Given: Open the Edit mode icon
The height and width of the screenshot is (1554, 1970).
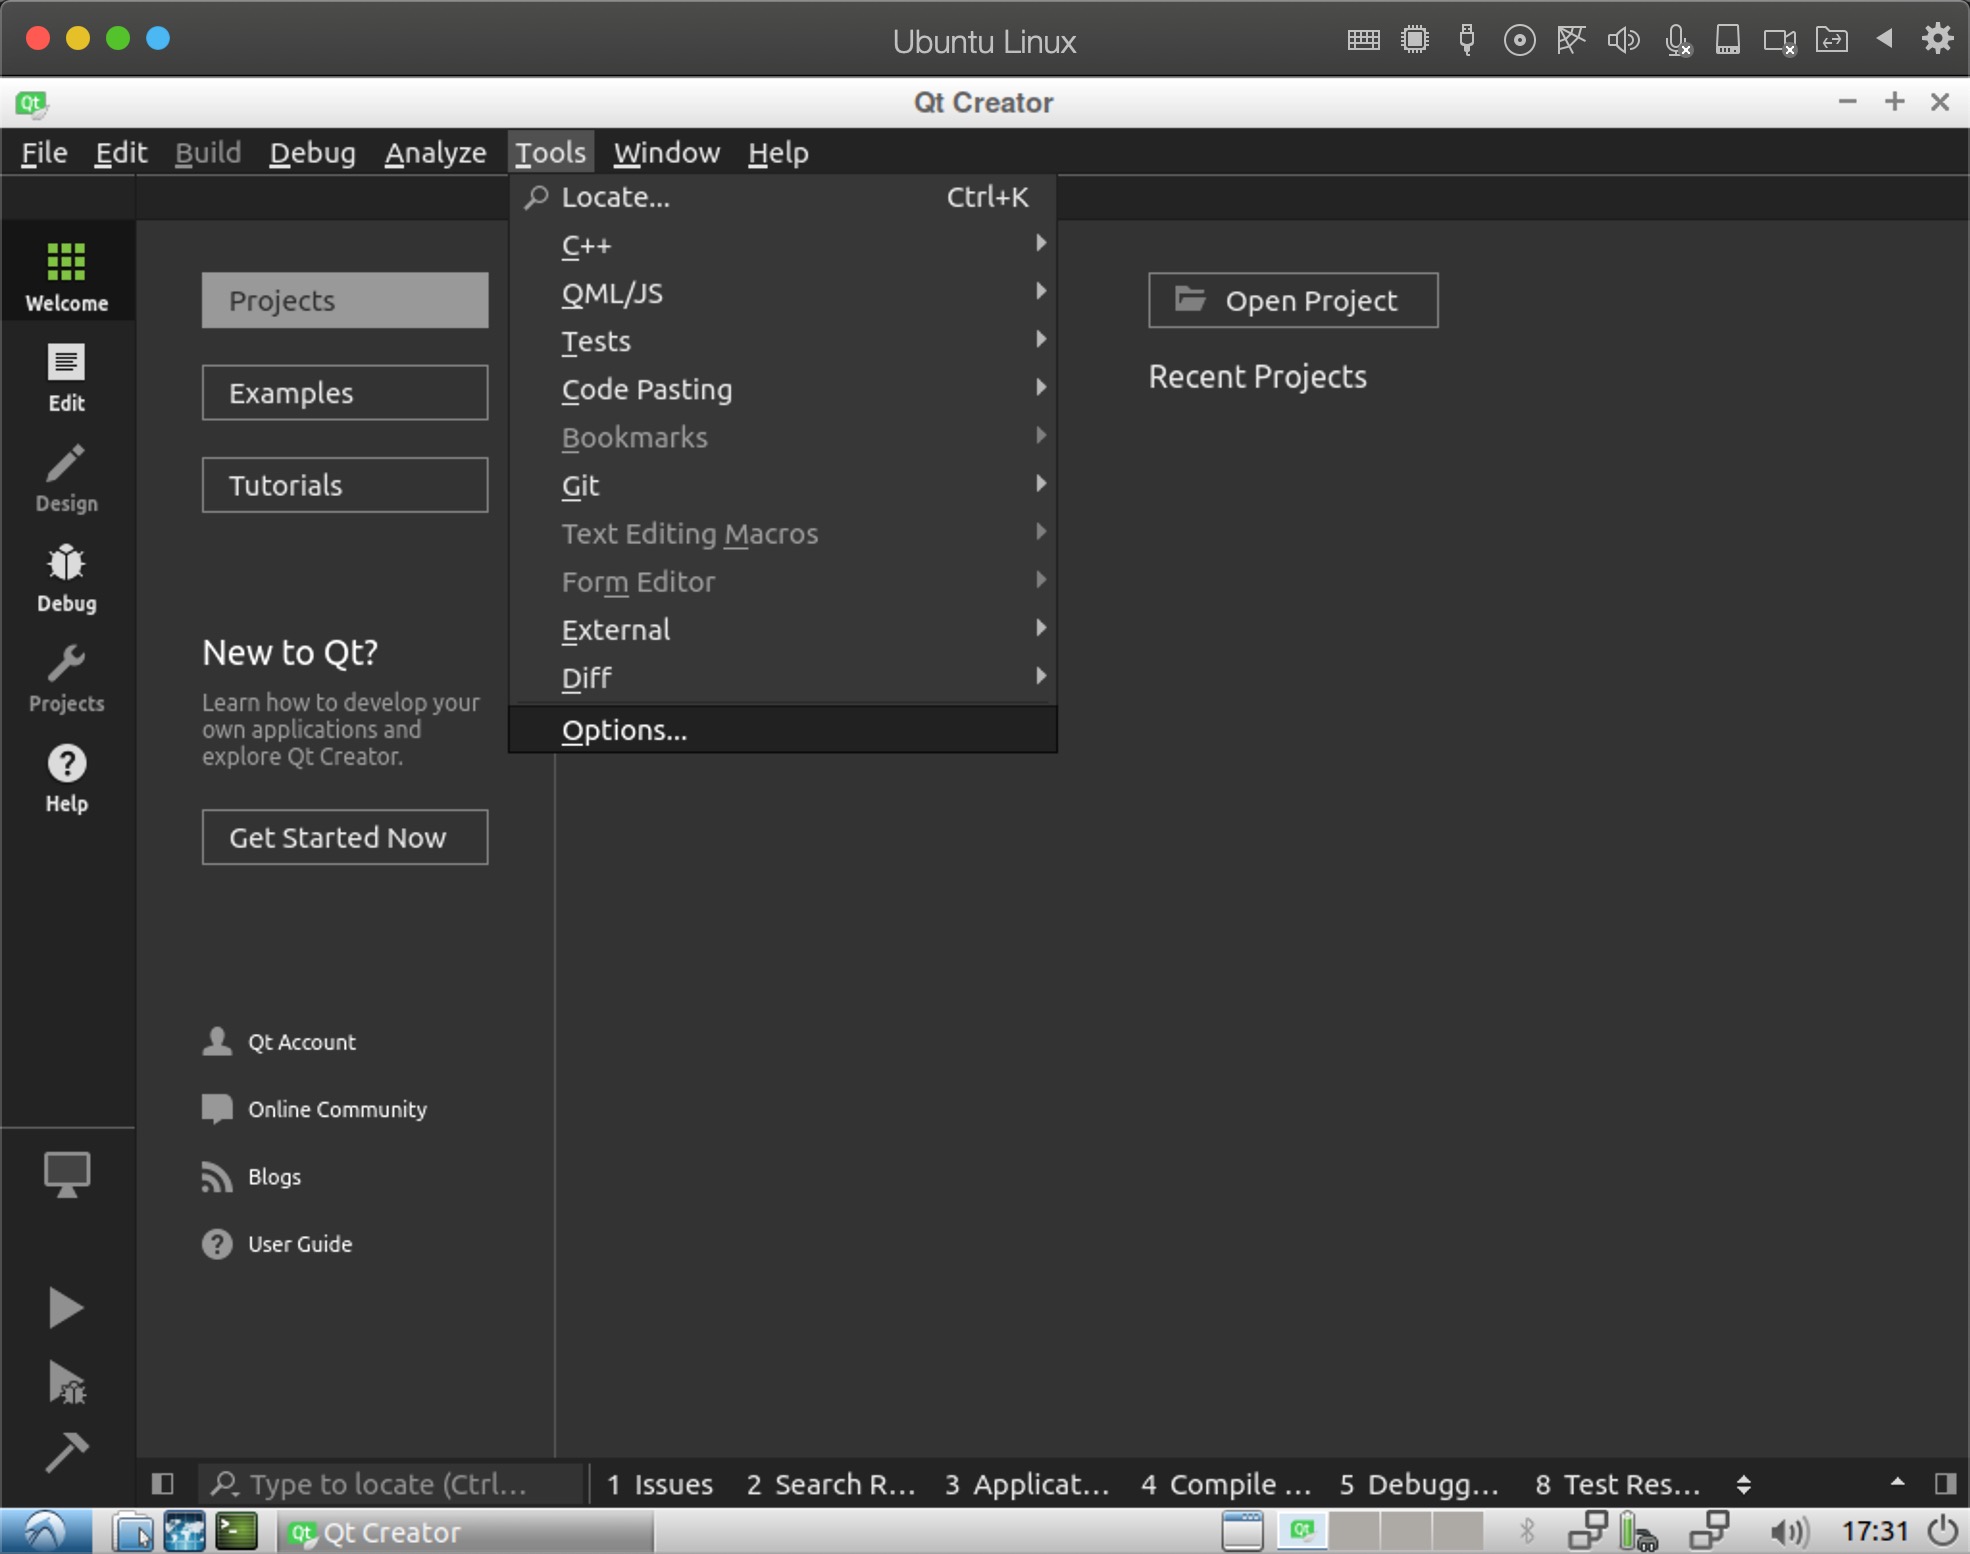Looking at the screenshot, I should [67, 362].
